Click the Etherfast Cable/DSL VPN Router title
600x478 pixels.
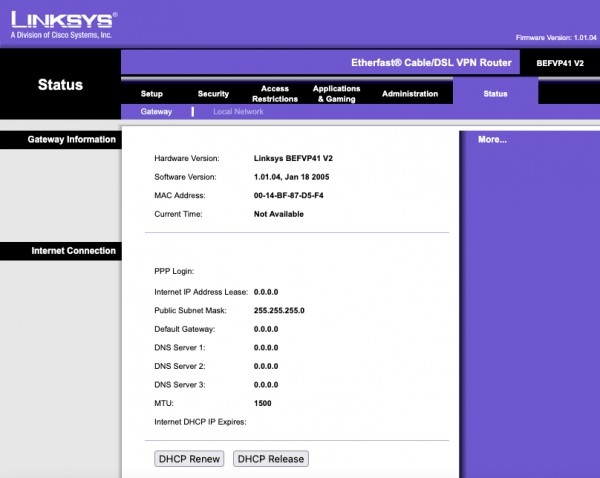pos(431,63)
